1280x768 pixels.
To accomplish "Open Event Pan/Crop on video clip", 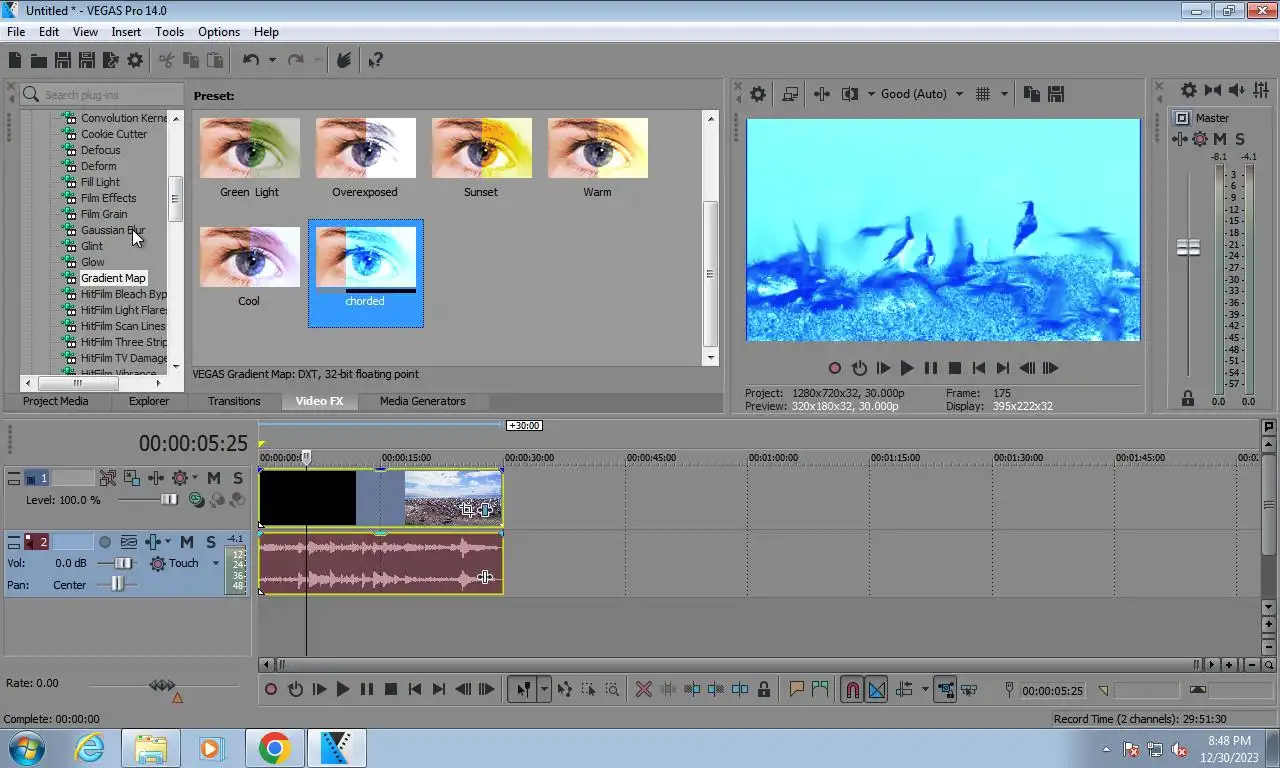I will point(467,509).
